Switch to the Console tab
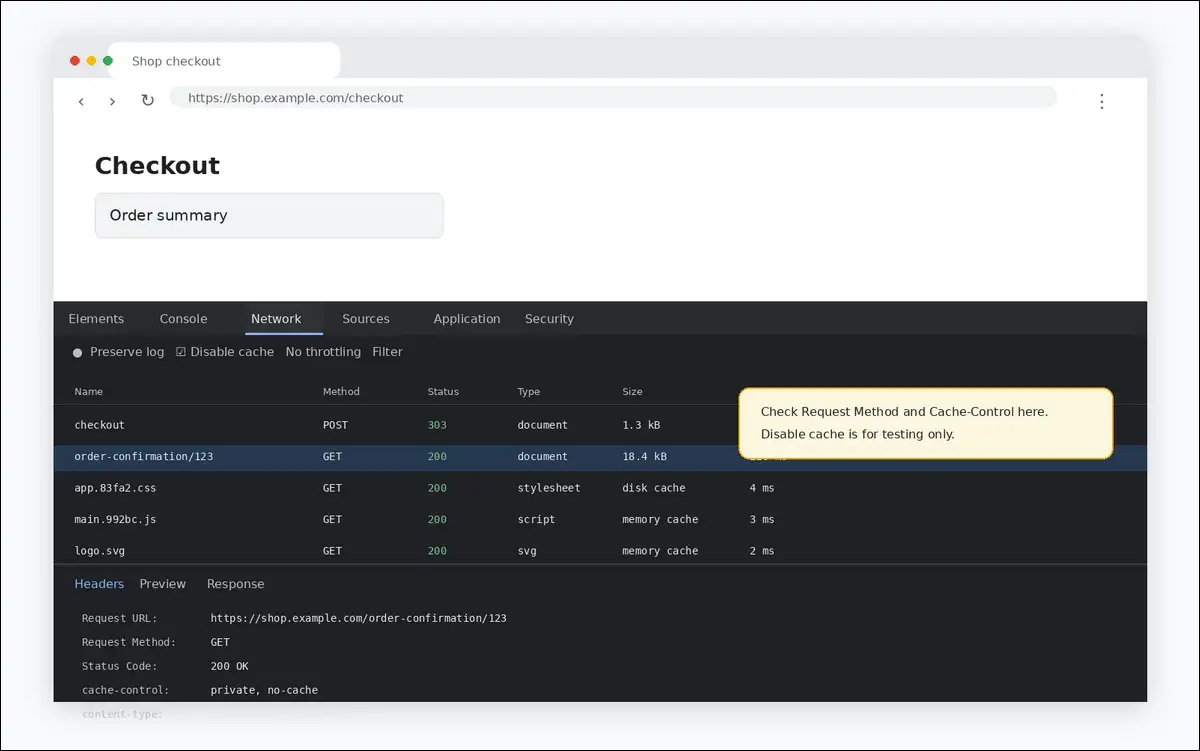 tap(183, 319)
